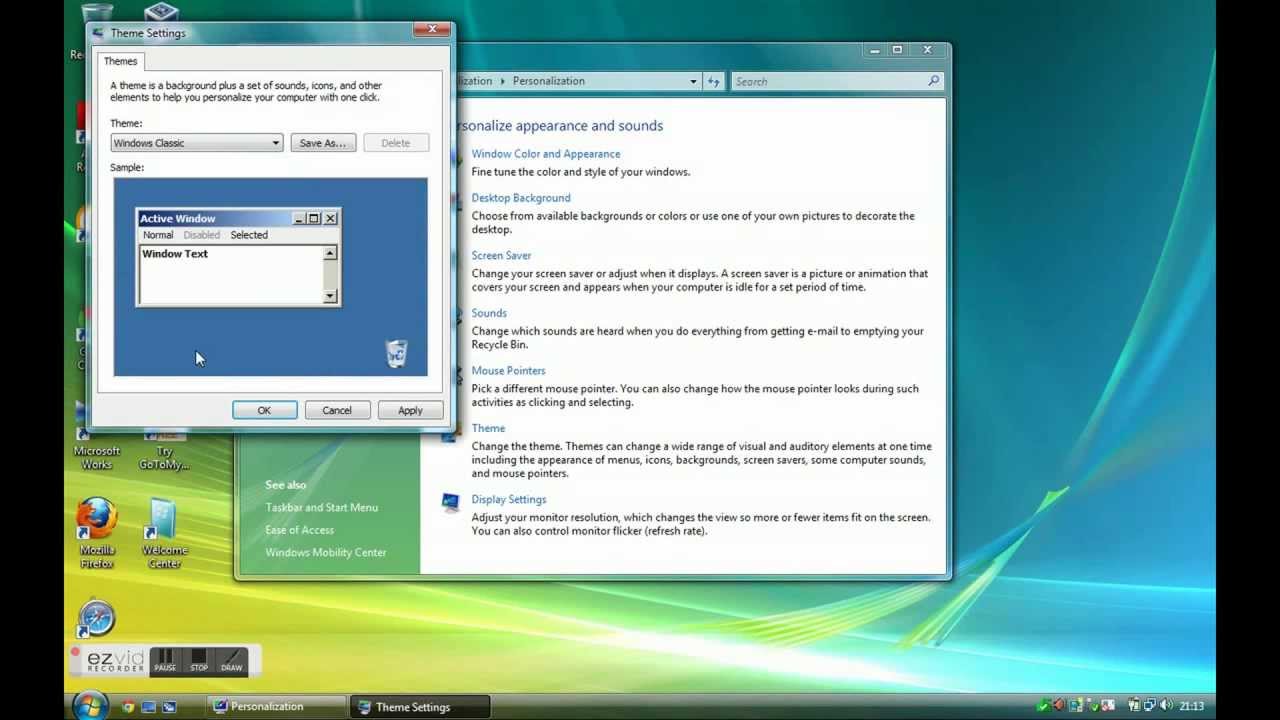This screenshot has width=1280, height=720.
Task: Pause the ezvid recording
Action: (165, 661)
